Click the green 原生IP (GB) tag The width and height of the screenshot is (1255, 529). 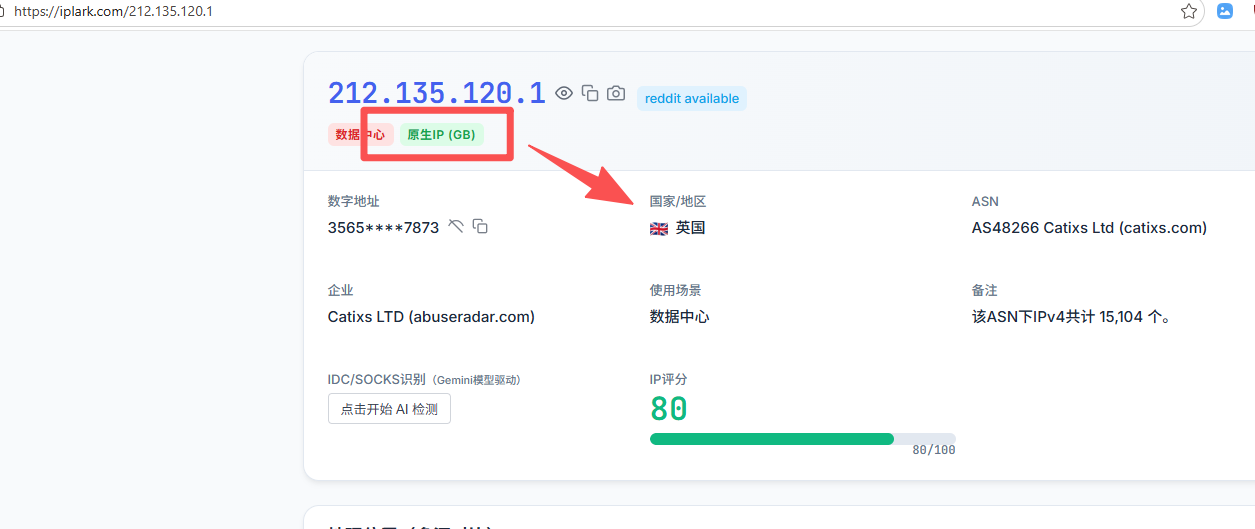tap(441, 135)
